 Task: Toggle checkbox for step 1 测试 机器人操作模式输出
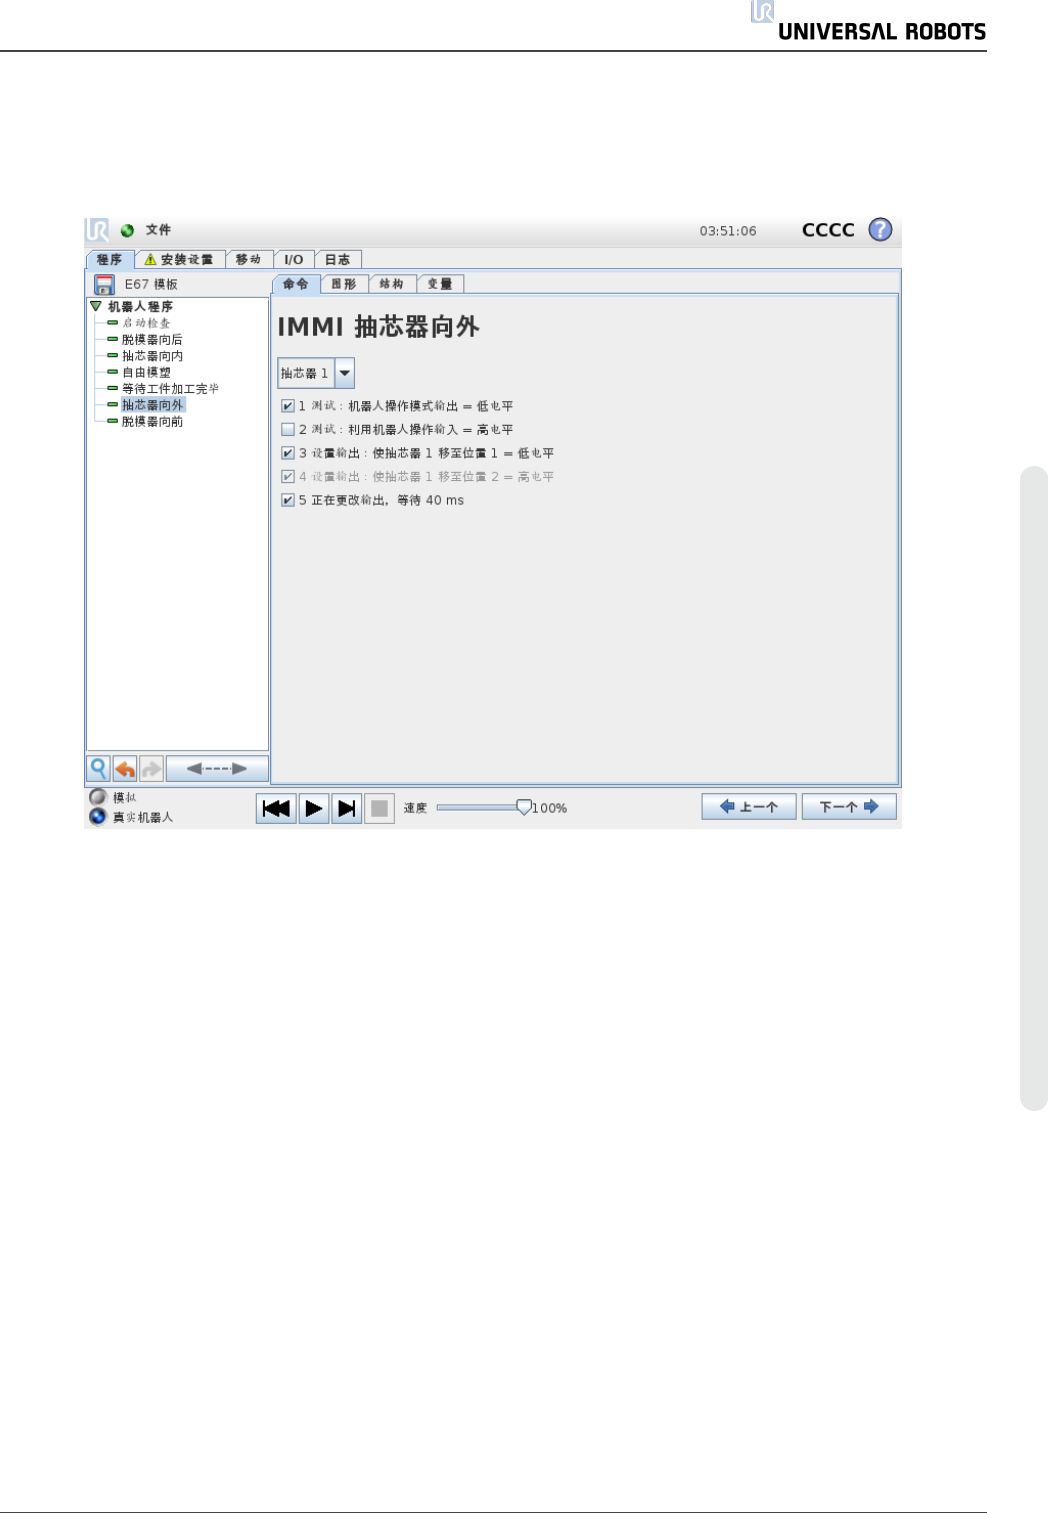[288, 406]
